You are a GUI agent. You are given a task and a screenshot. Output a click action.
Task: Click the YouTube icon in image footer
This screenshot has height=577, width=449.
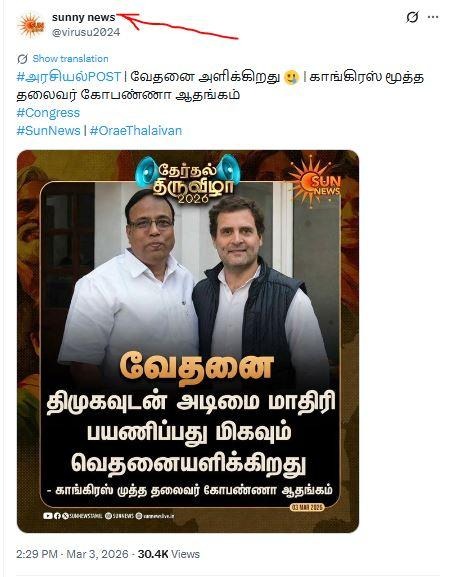pos(47,516)
